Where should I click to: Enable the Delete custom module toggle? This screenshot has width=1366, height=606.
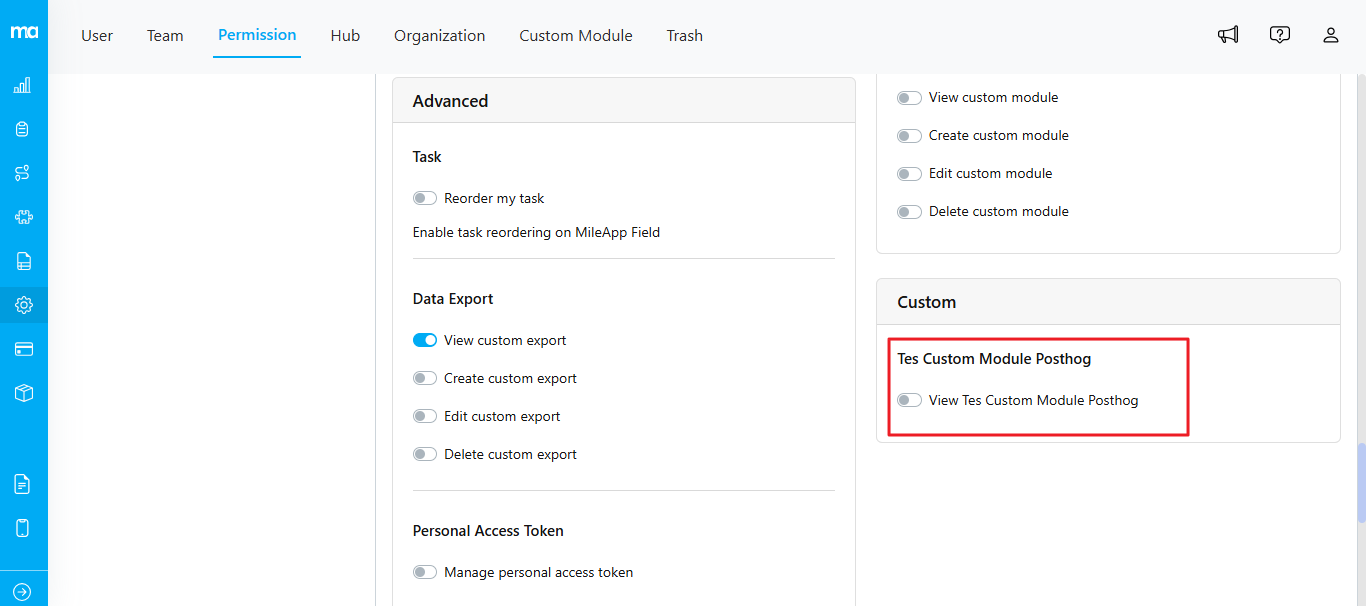(x=909, y=211)
